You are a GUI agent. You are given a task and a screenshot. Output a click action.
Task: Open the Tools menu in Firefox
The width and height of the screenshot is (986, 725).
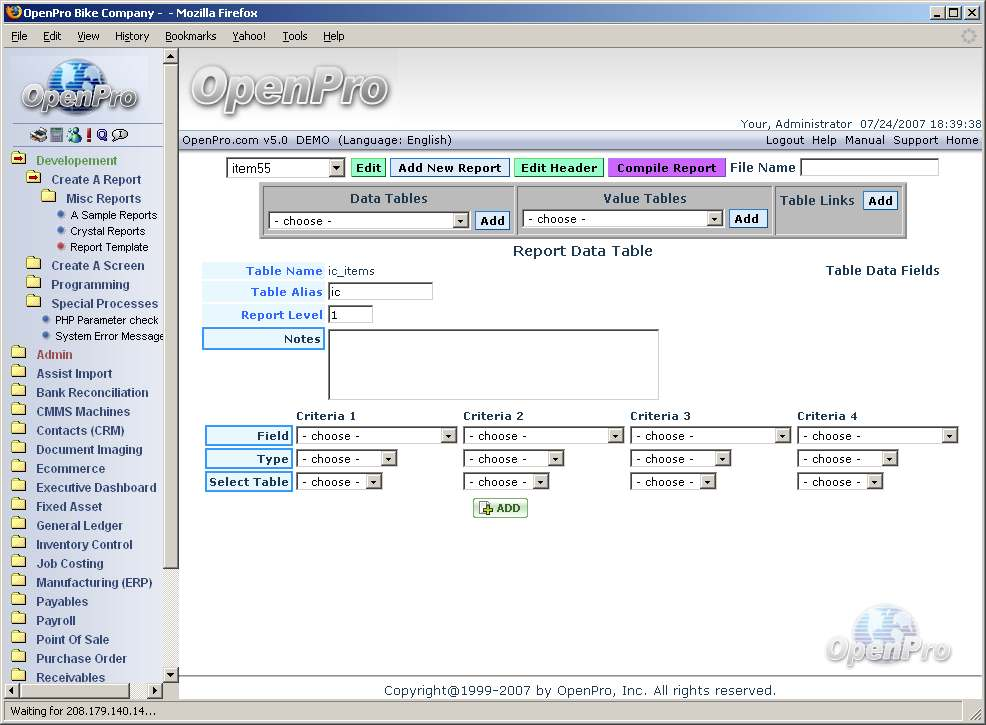[x=295, y=36]
